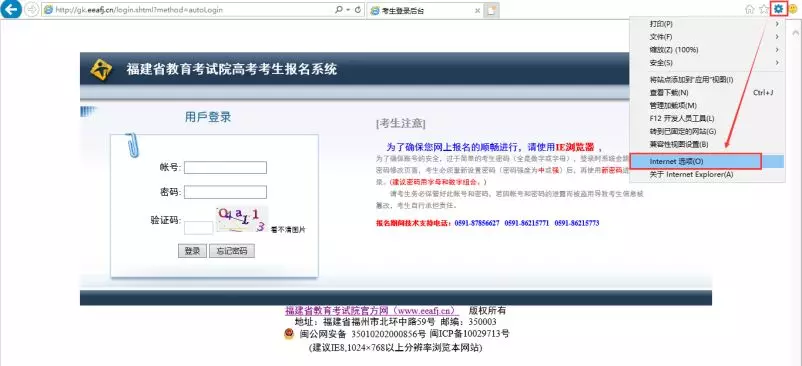Click the site icon in the address bar
The width and height of the screenshot is (802, 366).
coord(49,10)
